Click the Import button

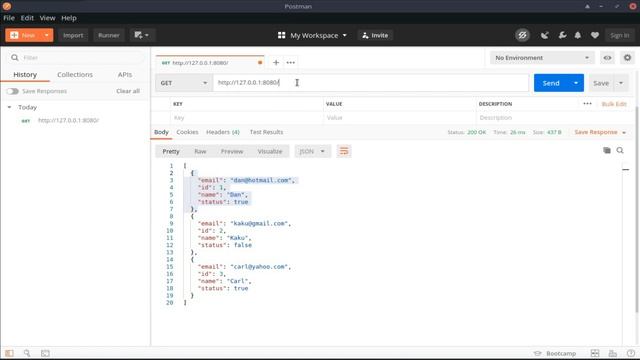73,35
